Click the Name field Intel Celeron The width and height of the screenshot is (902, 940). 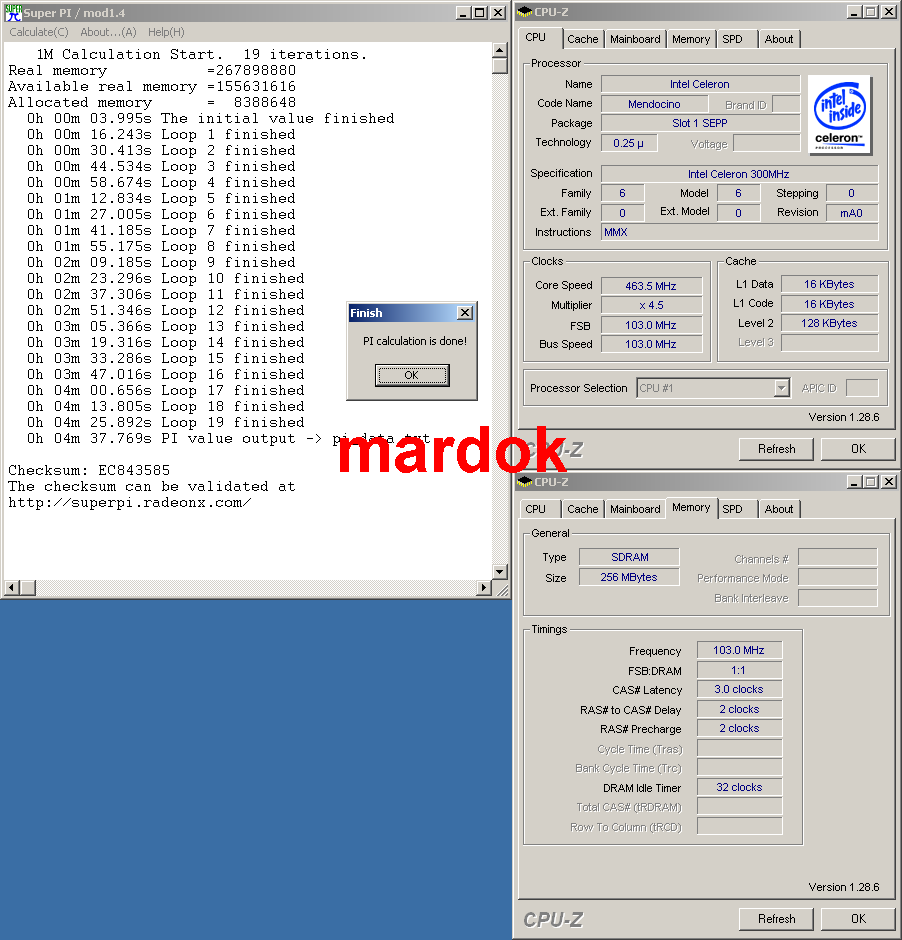700,85
